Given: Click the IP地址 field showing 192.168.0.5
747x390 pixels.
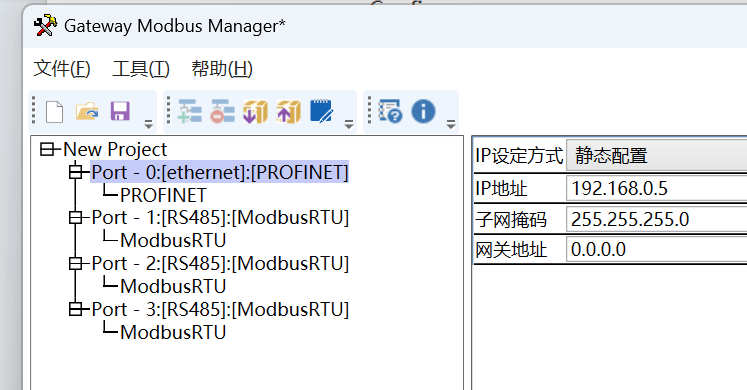Looking at the screenshot, I should 657,189.
